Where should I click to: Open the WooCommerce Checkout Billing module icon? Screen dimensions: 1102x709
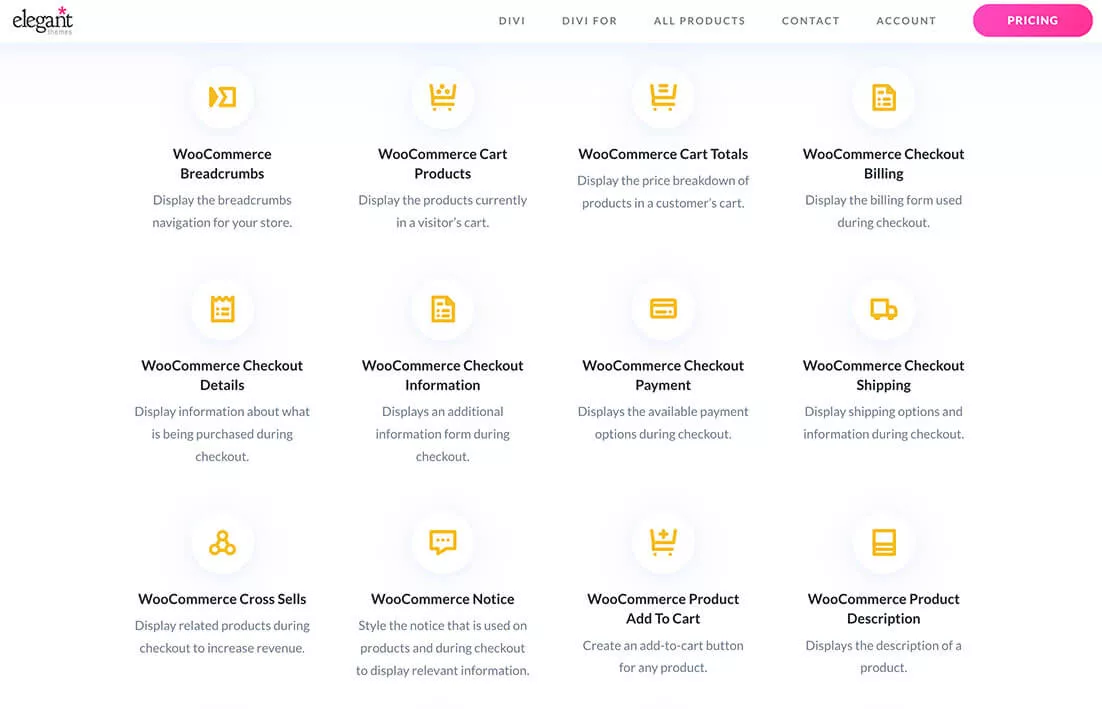coord(883,97)
